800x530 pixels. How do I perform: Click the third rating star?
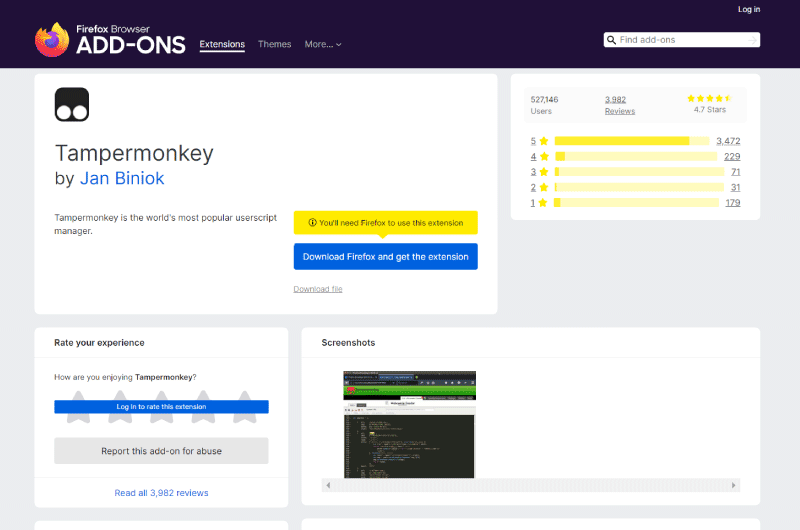coord(162,407)
